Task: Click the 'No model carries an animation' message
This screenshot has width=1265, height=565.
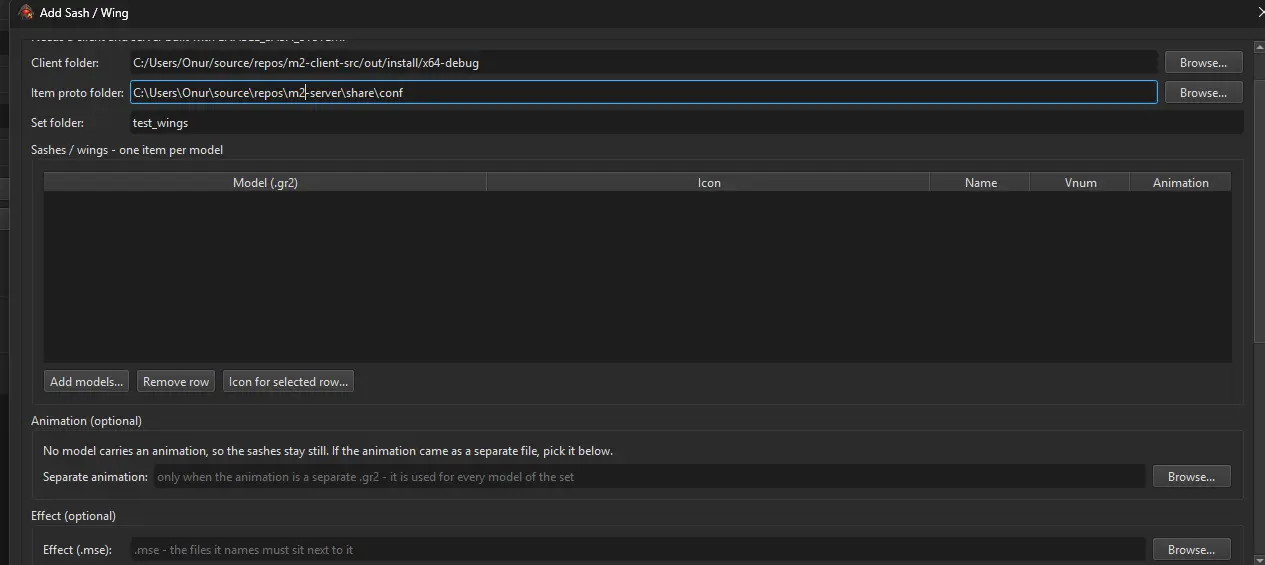Action: [328, 451]
